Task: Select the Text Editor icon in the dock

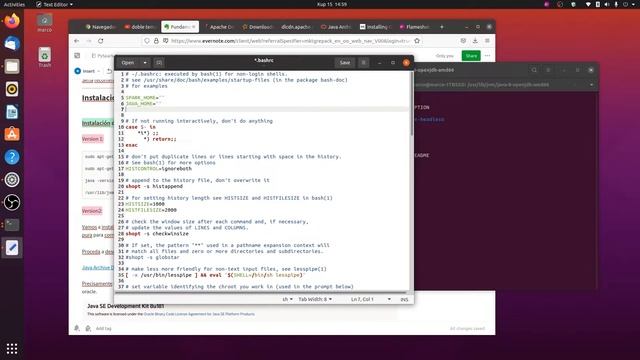Action: pyautogui.click(x=12, y=247)
